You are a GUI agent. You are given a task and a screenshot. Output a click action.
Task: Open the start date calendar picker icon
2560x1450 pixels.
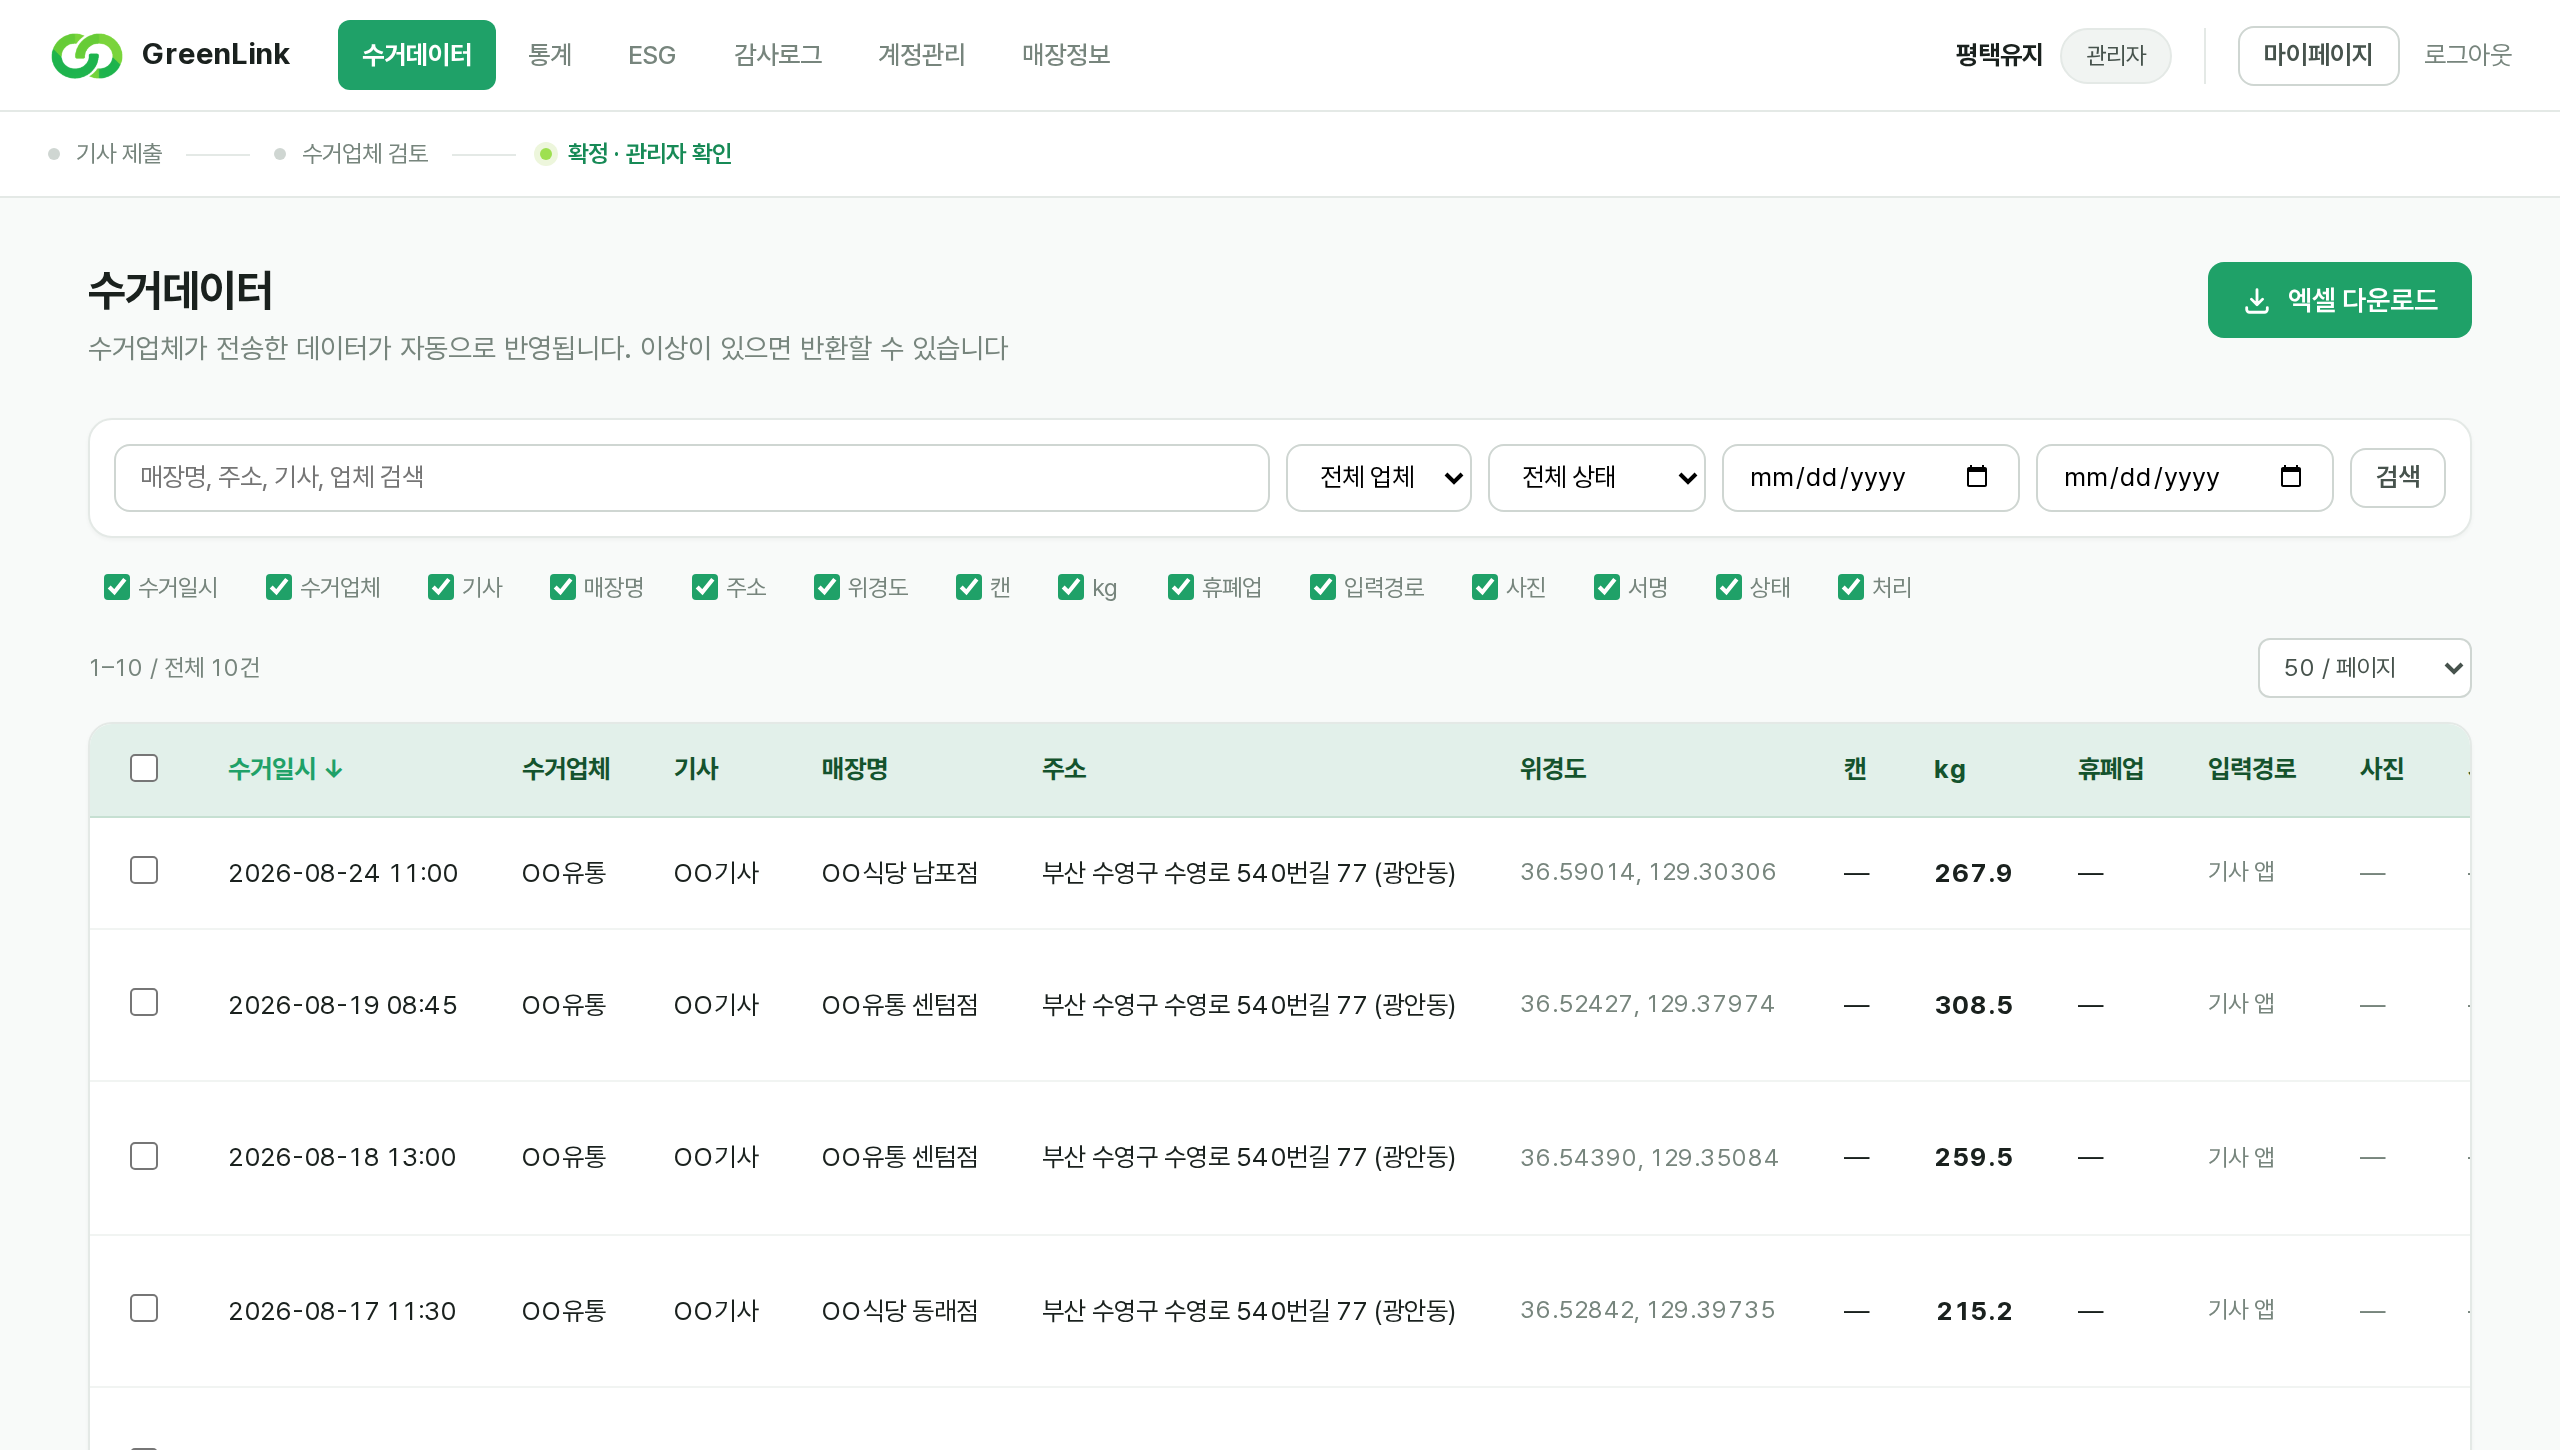tap(1976, 477)
